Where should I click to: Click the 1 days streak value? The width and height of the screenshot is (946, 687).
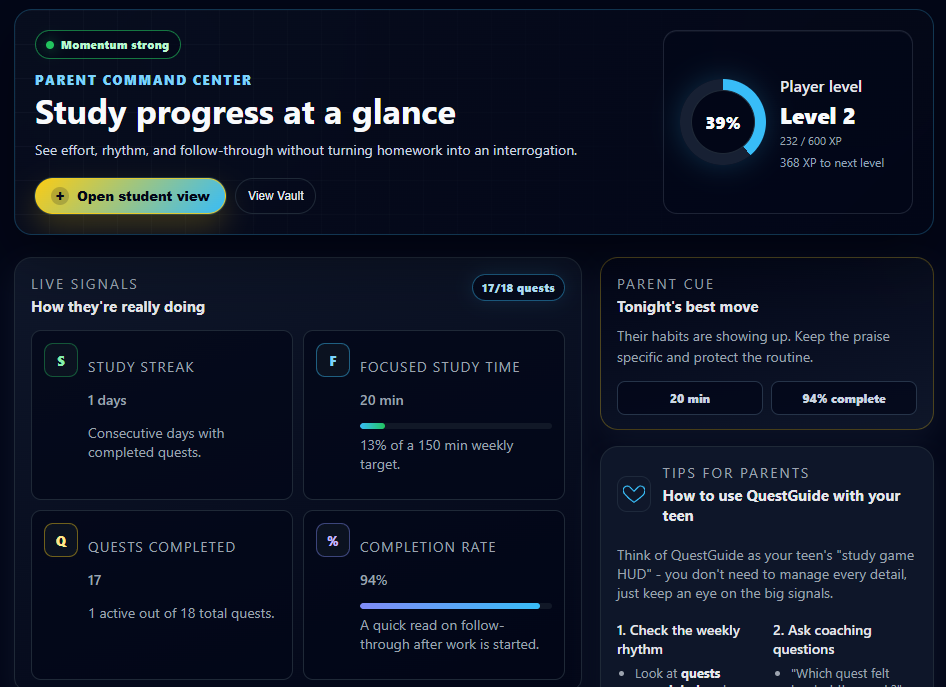click(x=107, y=400)
